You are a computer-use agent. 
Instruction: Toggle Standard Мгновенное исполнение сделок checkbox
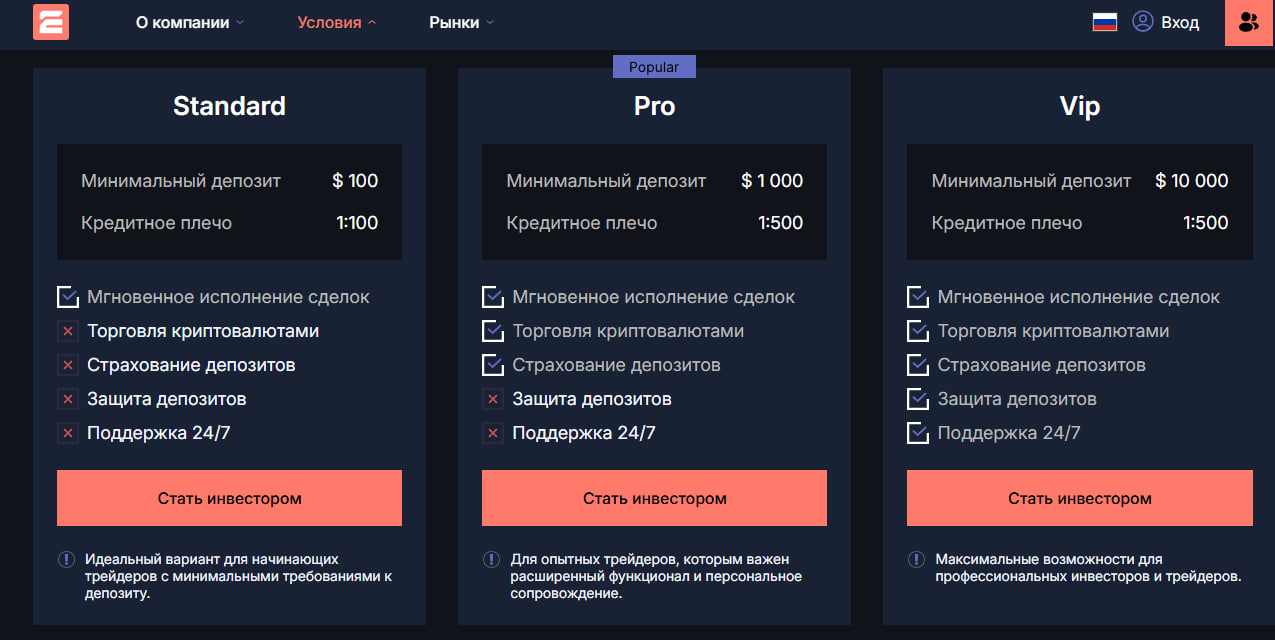(68, 297)
